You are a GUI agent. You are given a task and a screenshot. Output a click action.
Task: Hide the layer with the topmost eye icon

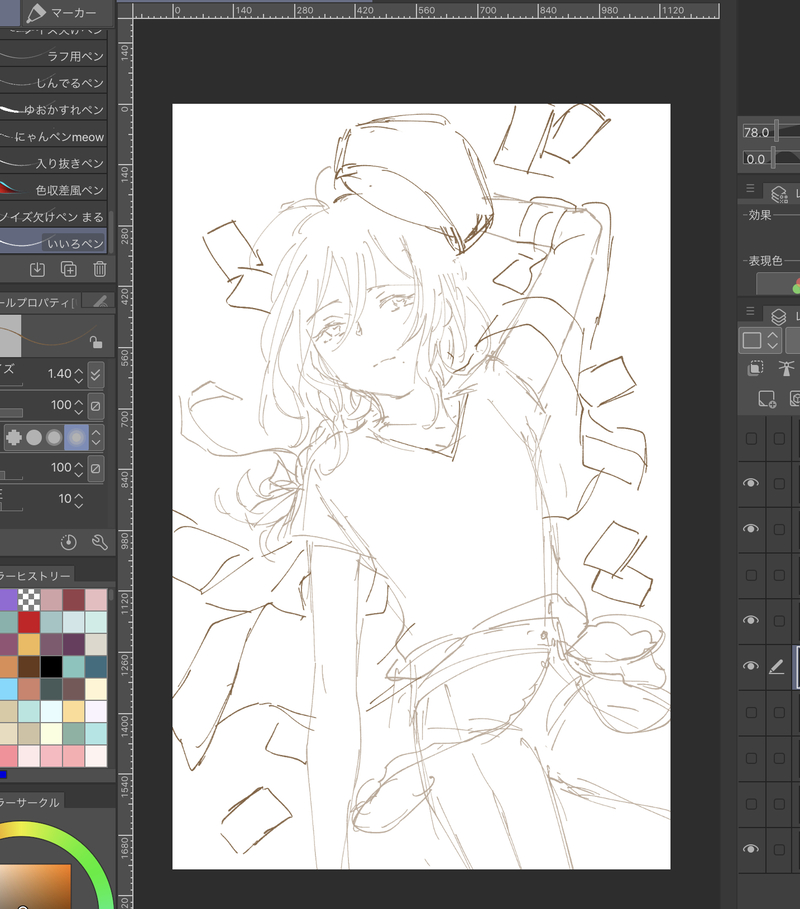pos(751,483)
